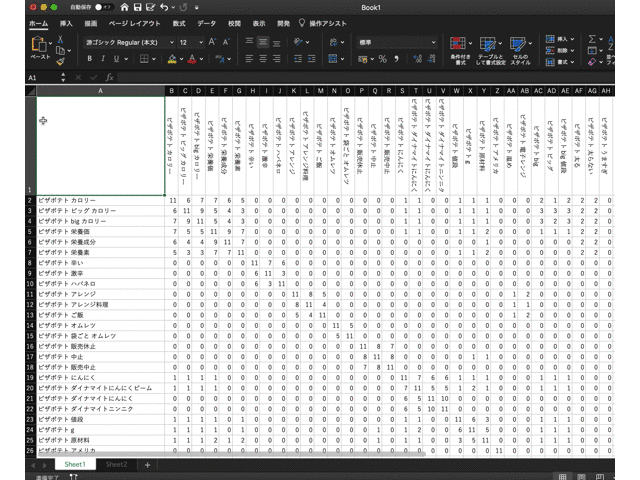The height and width of the screenshot is (480, 640).
Task: Click the Home icon in title bar
Action: [124, 7]
